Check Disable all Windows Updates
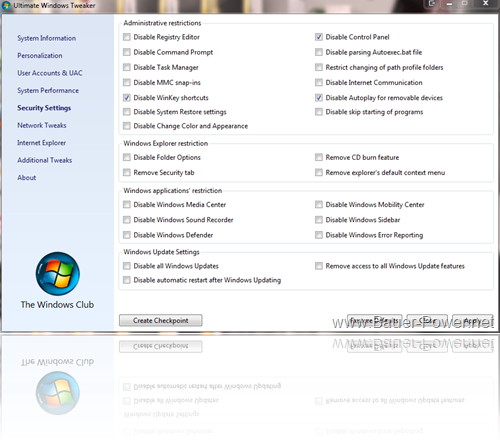The image size is (500, 444). [127, 266]
